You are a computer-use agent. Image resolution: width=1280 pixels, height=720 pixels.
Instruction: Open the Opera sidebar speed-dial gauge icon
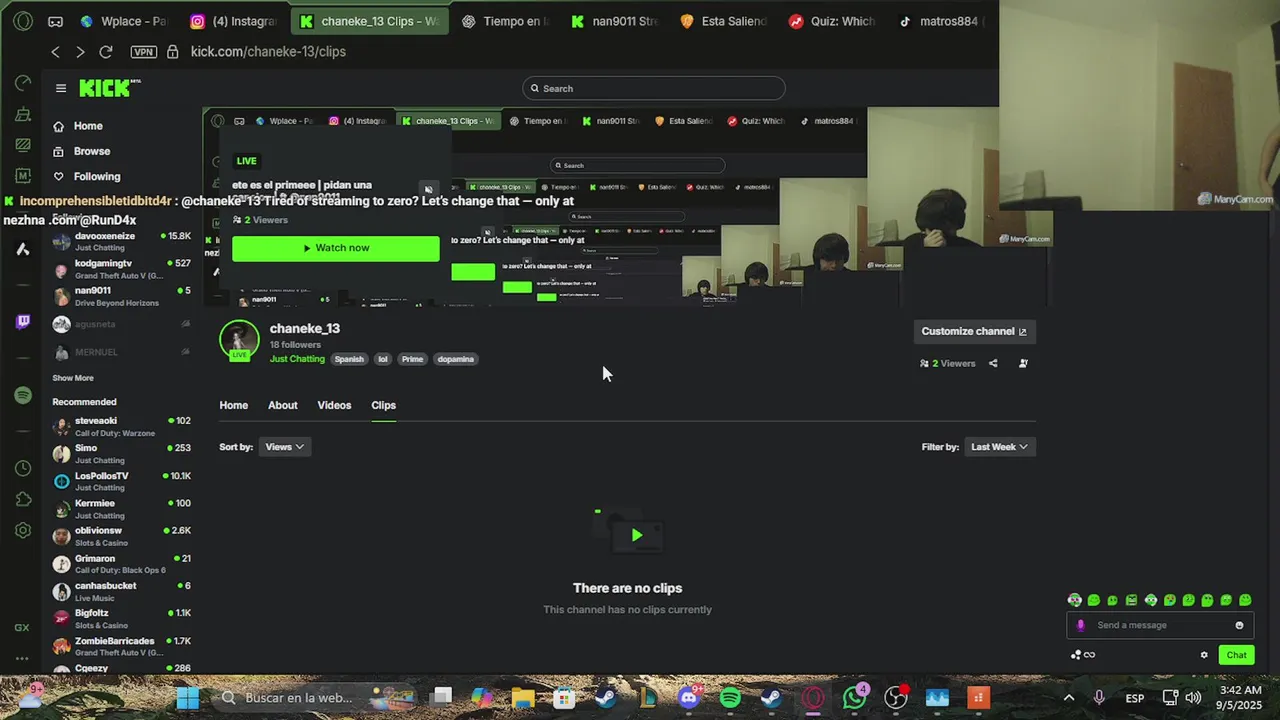[22, 84]
